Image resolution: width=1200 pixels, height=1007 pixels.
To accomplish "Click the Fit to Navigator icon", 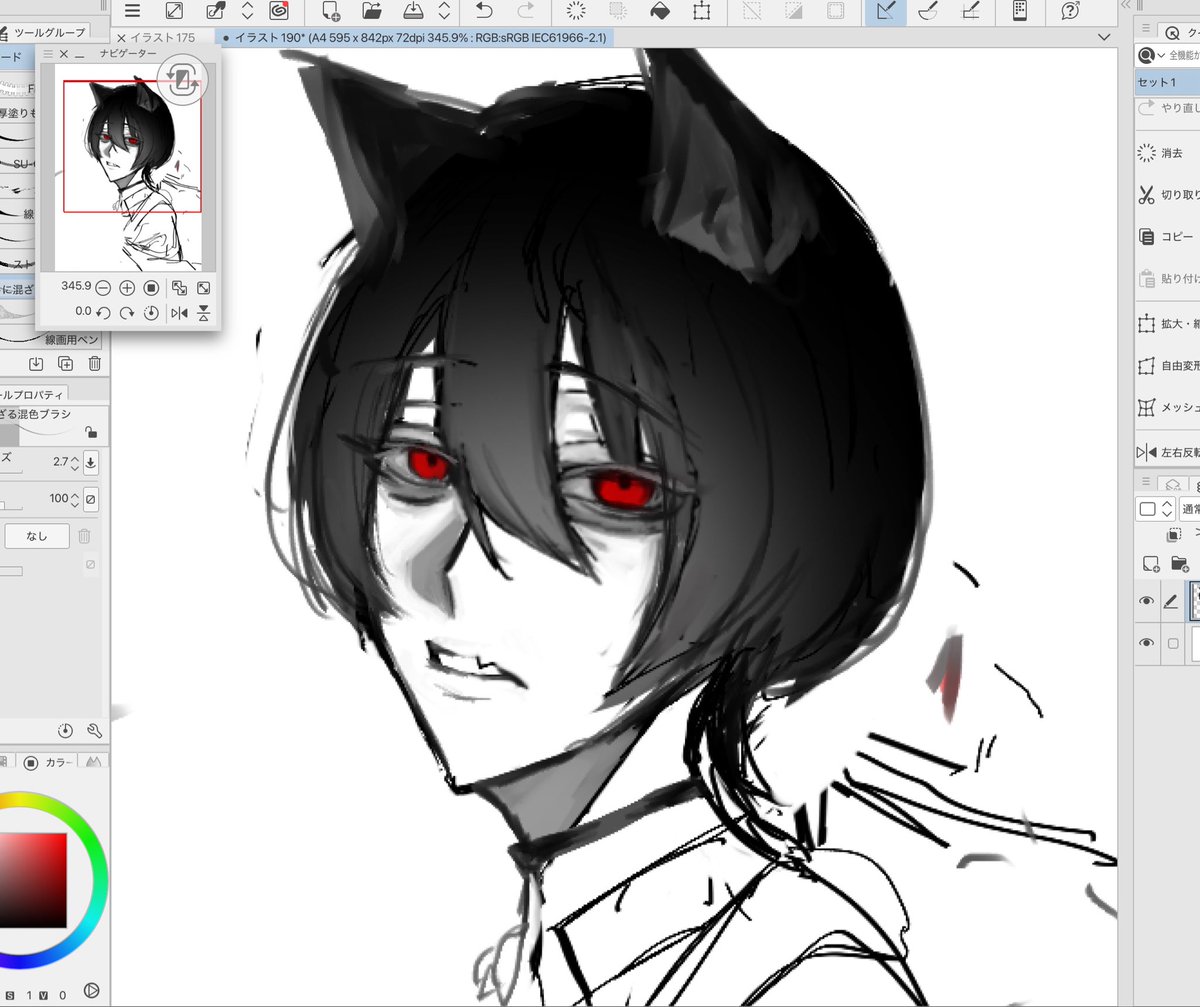I will pos(179,288).
